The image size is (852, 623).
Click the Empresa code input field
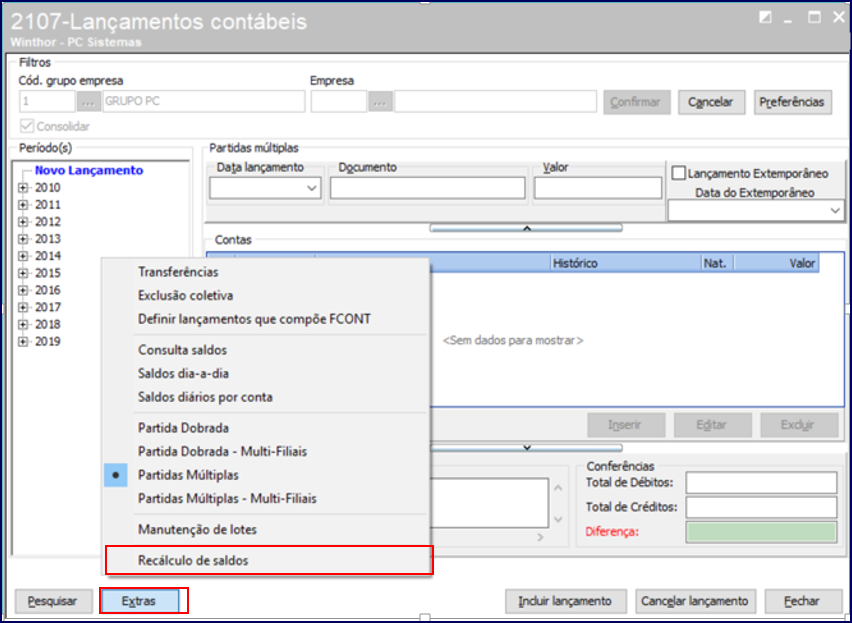coord(339,102)
